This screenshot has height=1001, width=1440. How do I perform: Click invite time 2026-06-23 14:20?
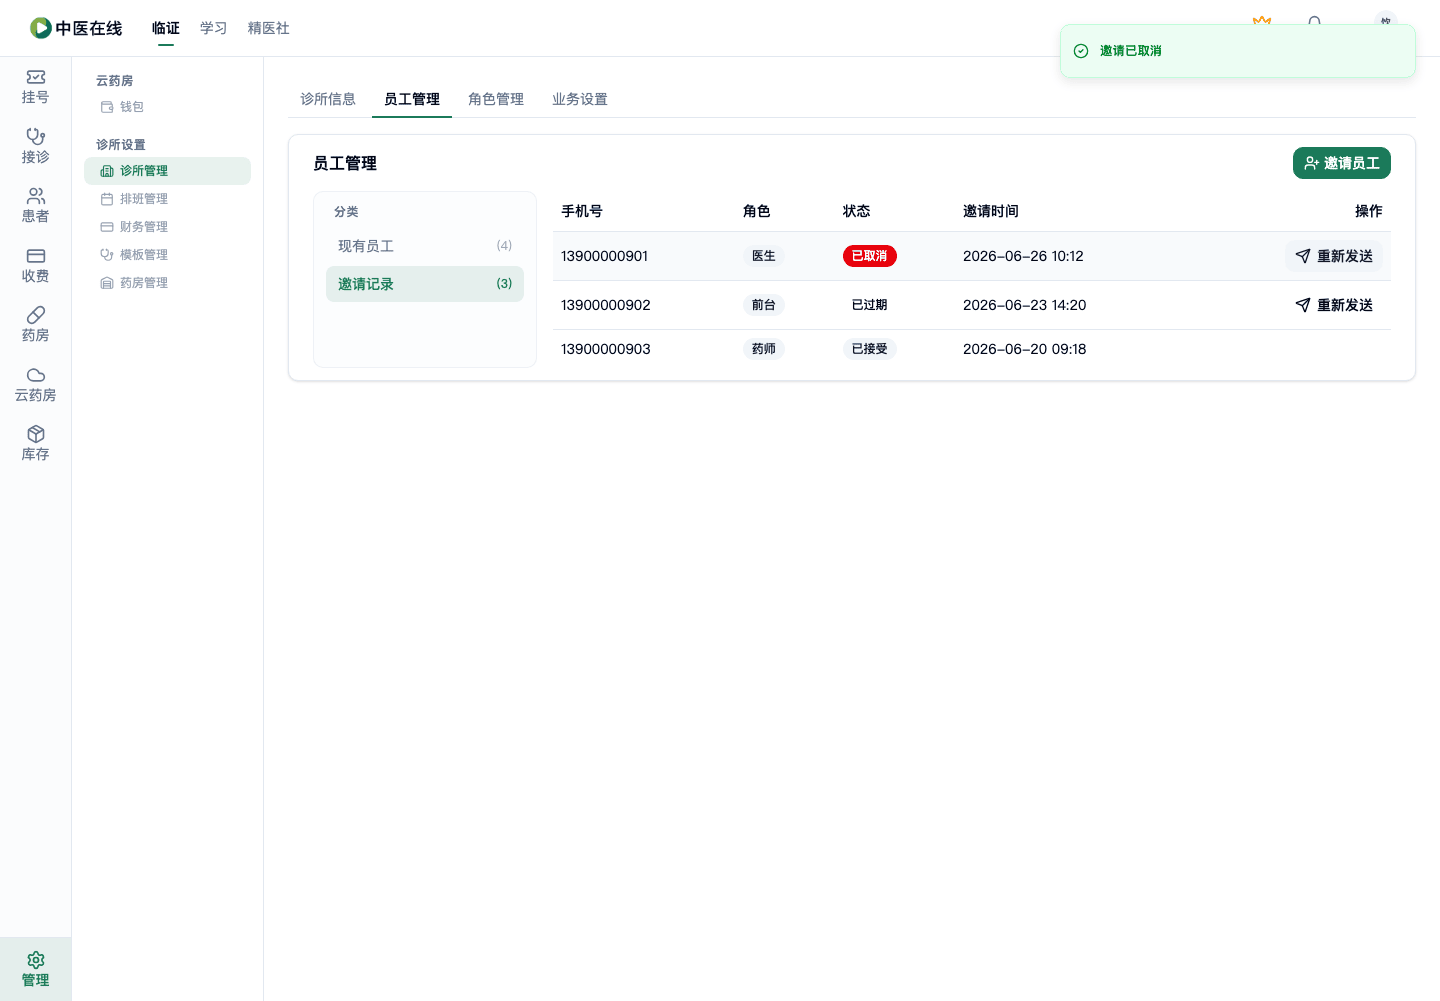coord(1025,305)
